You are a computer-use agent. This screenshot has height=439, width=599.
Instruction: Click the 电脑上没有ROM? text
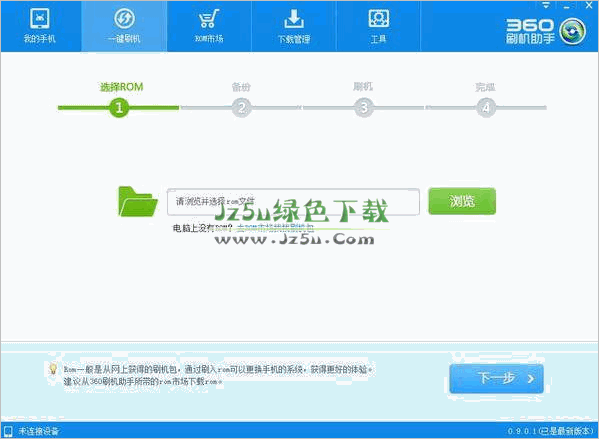click(x=202, y=228)
